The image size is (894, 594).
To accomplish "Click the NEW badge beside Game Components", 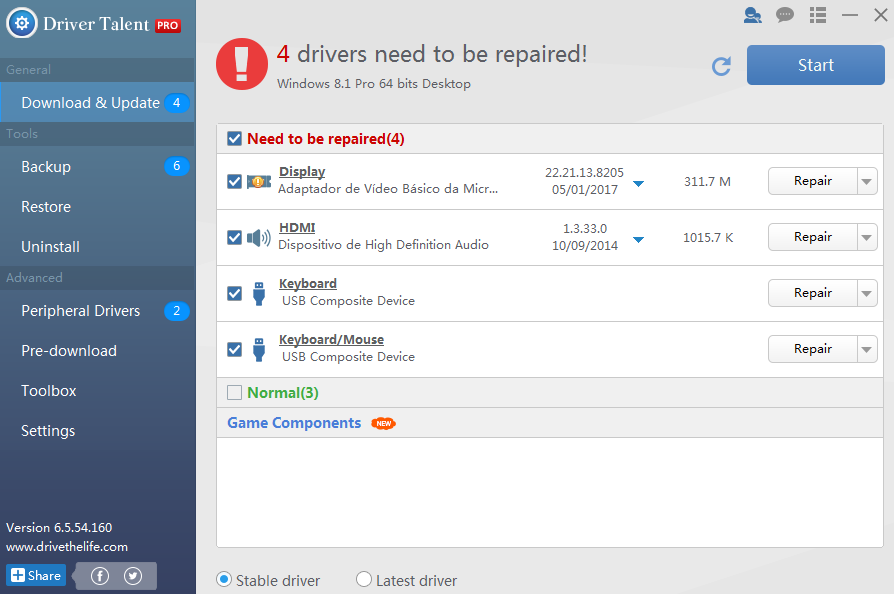I will (383, 424).
